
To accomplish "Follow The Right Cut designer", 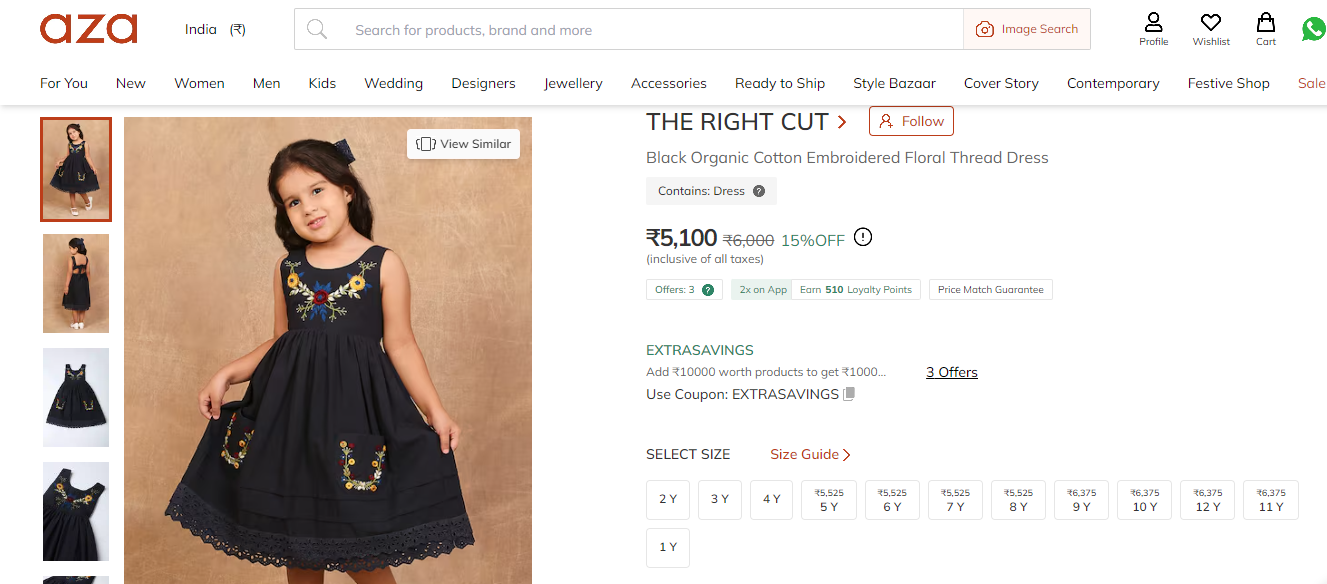I will pos(911,121).
